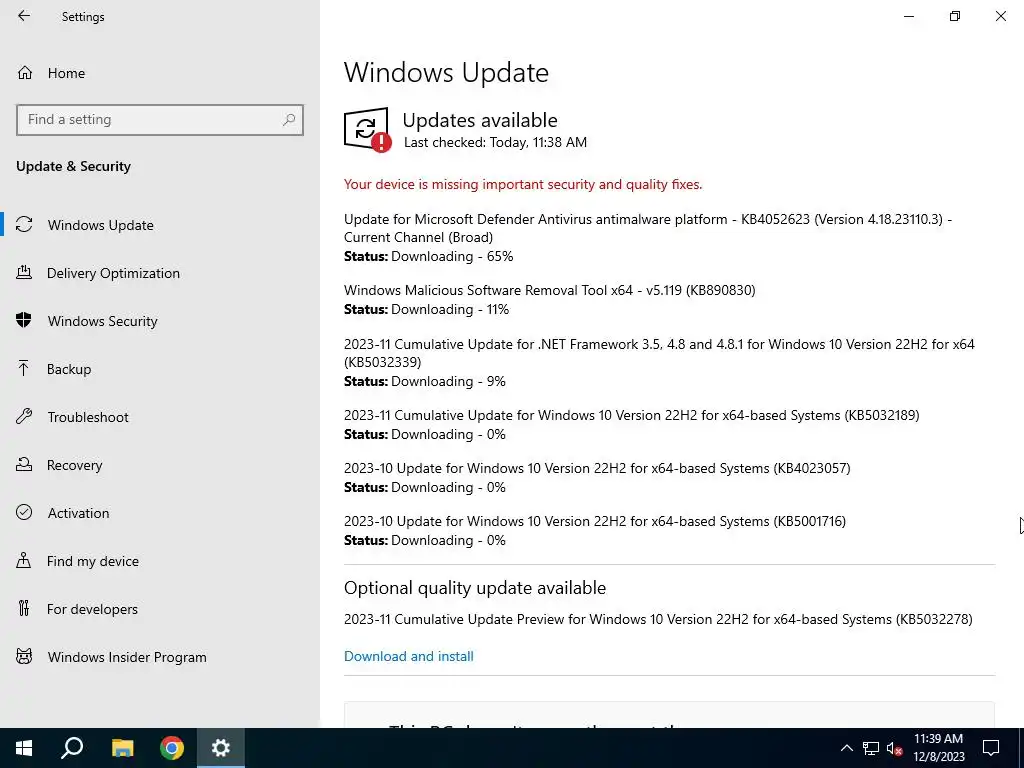This screenshot has width=1024, height=768.
Task: Click the back arrow in Settings
Action: 24,16
